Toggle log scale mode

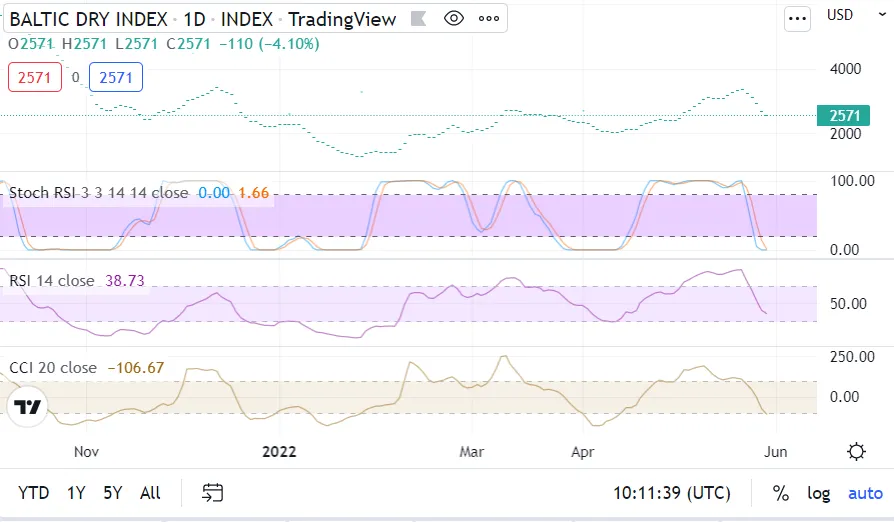pos(819,493)
